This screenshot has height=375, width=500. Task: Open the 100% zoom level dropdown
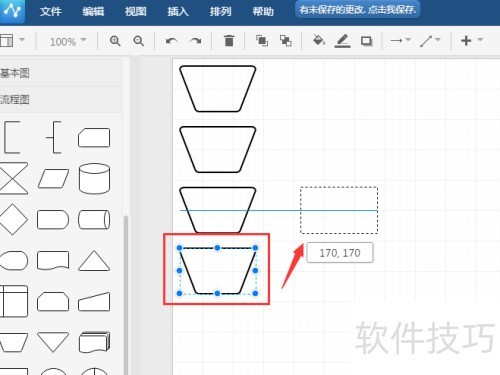click(68, 41)
